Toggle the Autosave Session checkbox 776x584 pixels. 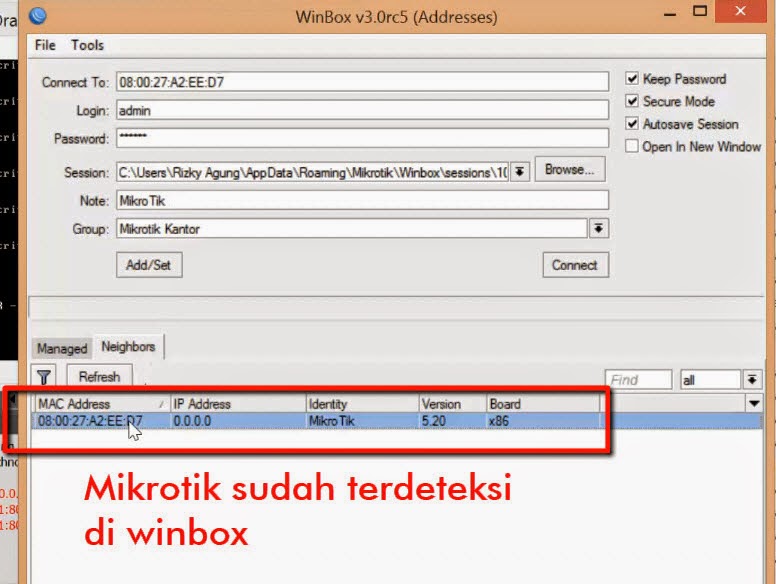[631, 124]
